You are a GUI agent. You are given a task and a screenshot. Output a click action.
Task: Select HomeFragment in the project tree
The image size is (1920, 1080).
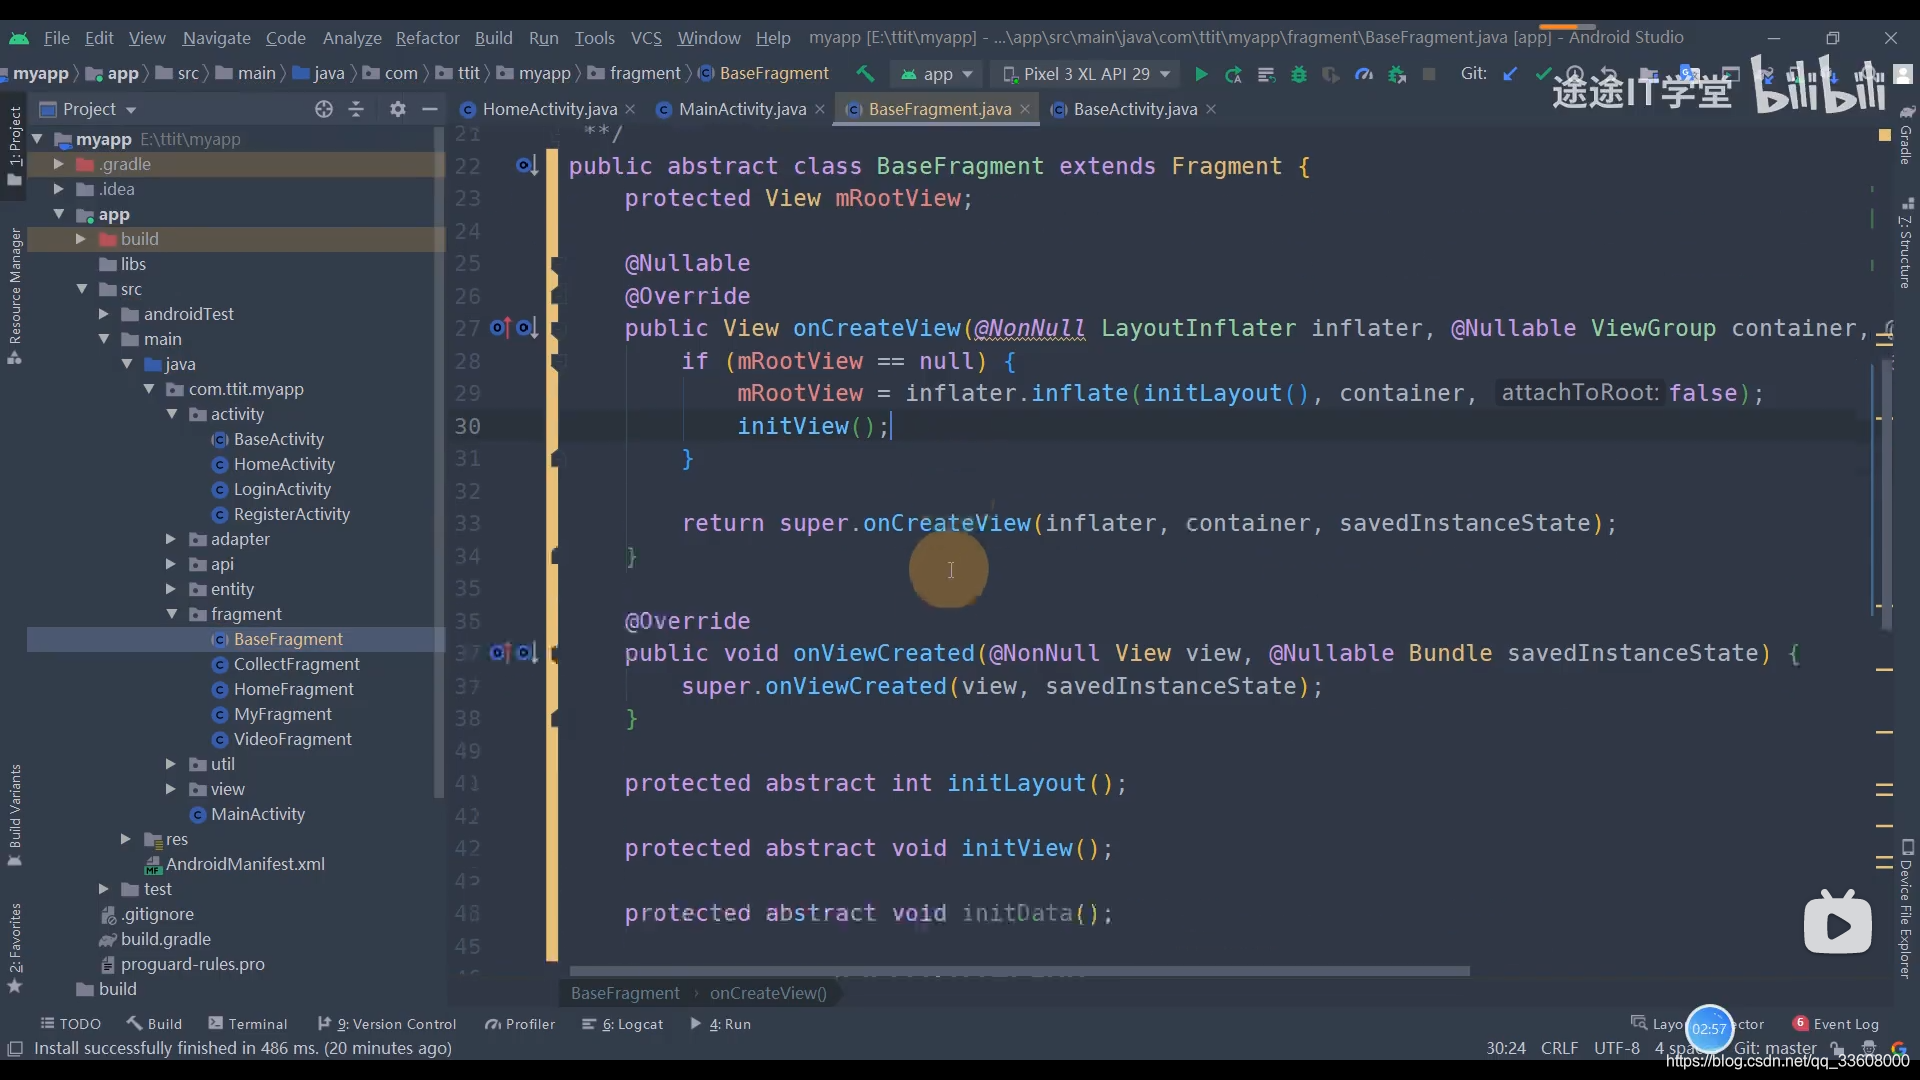[x=293, y=689]
